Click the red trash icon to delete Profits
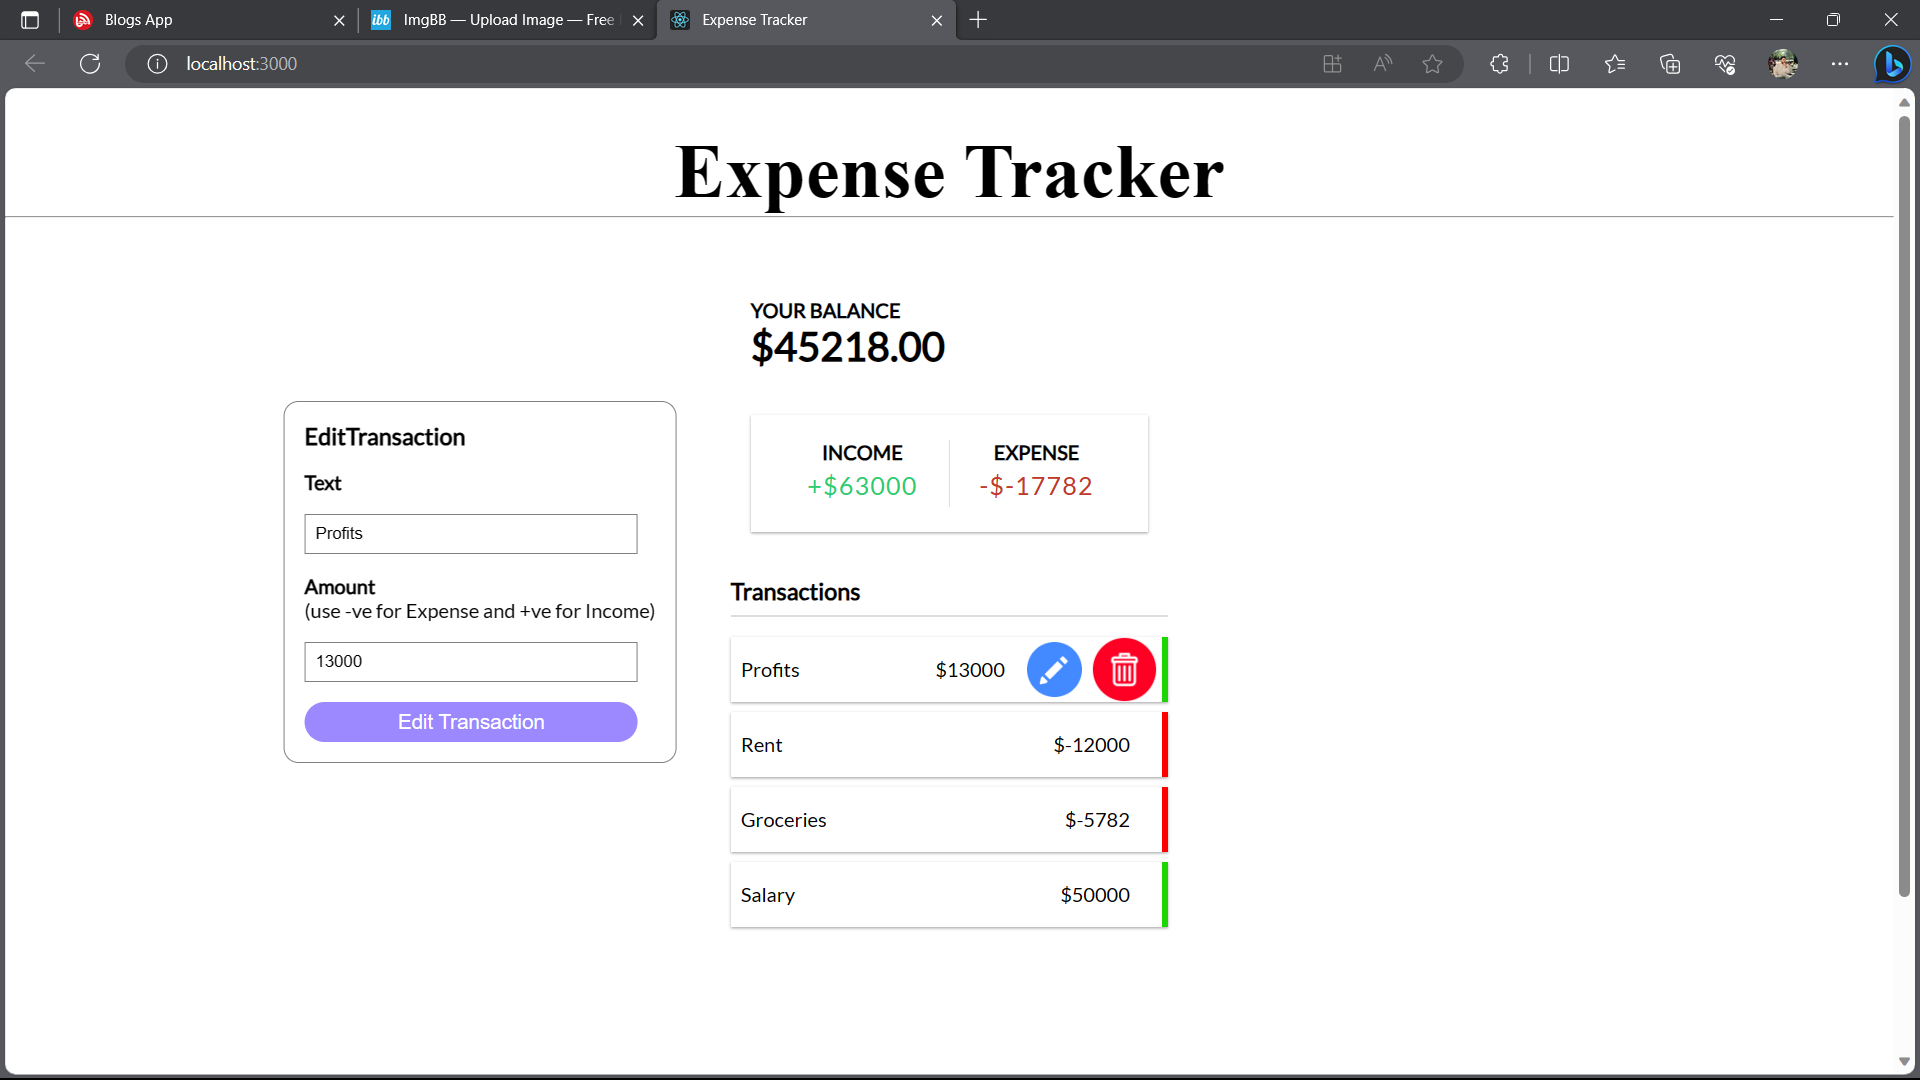 (1124, 670)
